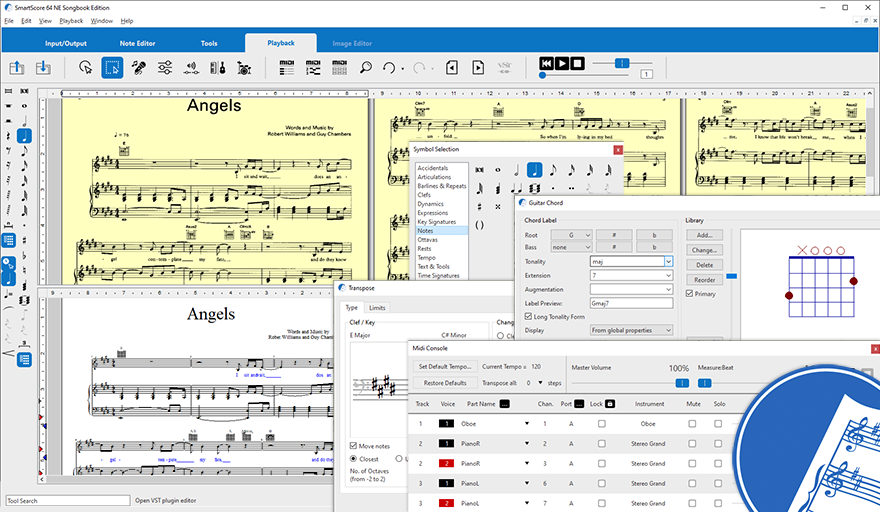Open the File menu
880x512 pixels.
pos(9,21)
